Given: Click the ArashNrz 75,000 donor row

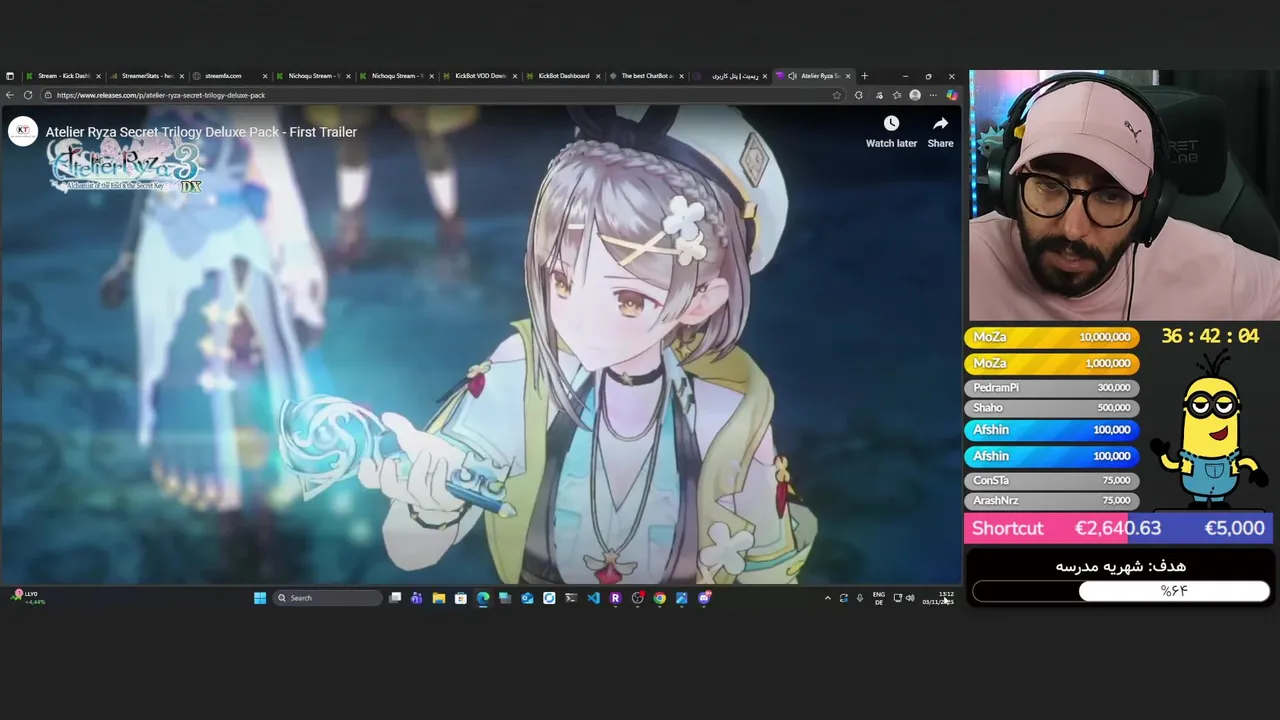Looking at the screenshot, I should coord(1051,500).
